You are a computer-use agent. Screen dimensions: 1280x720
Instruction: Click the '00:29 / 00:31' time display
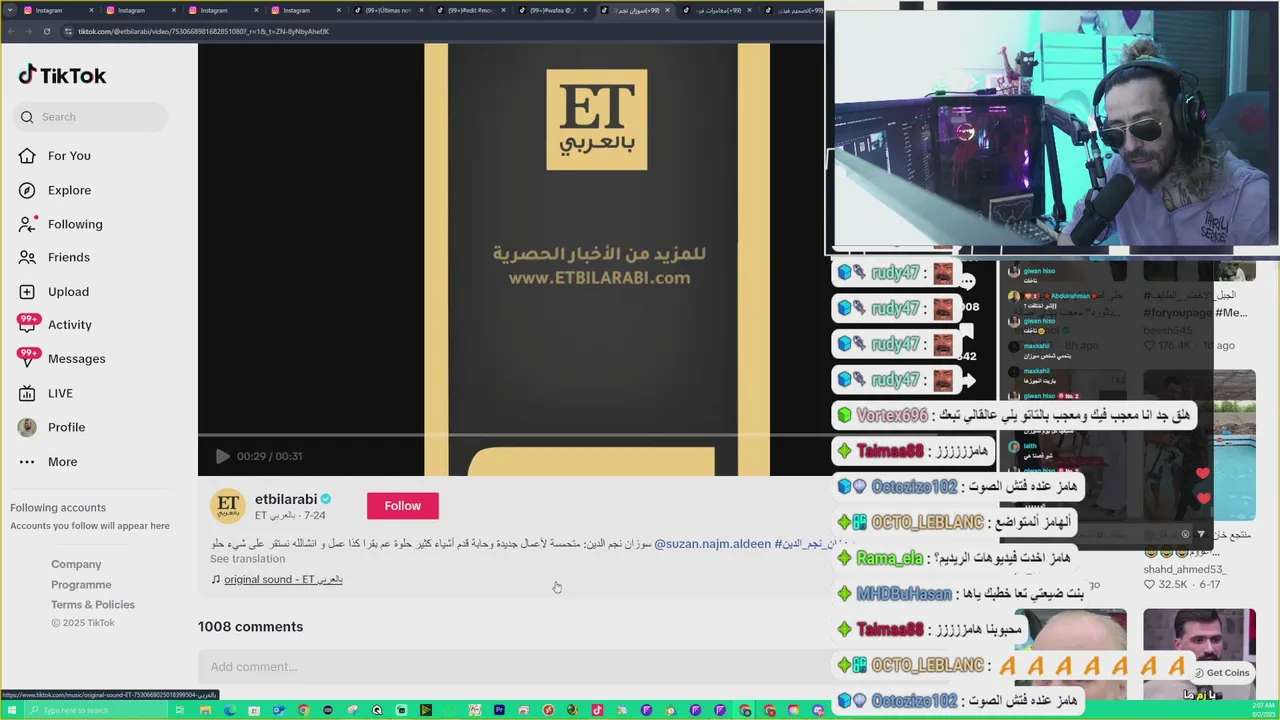(x=269, y=456)
